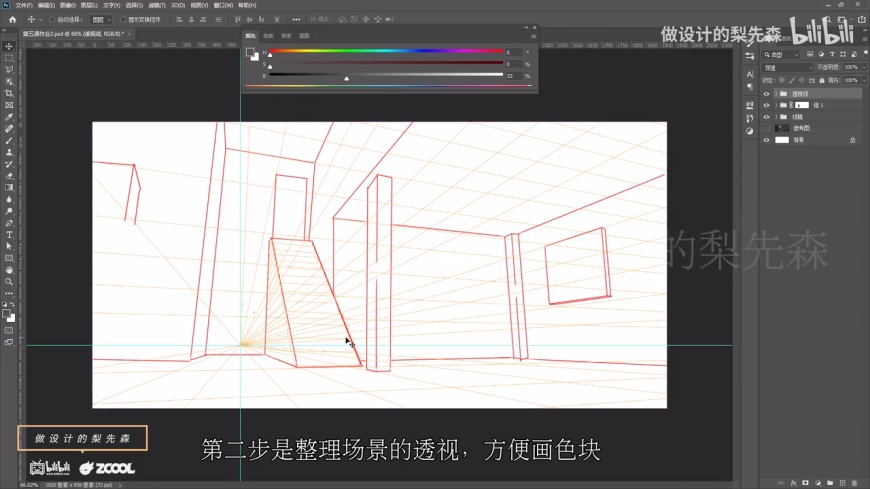
Task: Select the Dodge tool
Action: click(9, 211)
